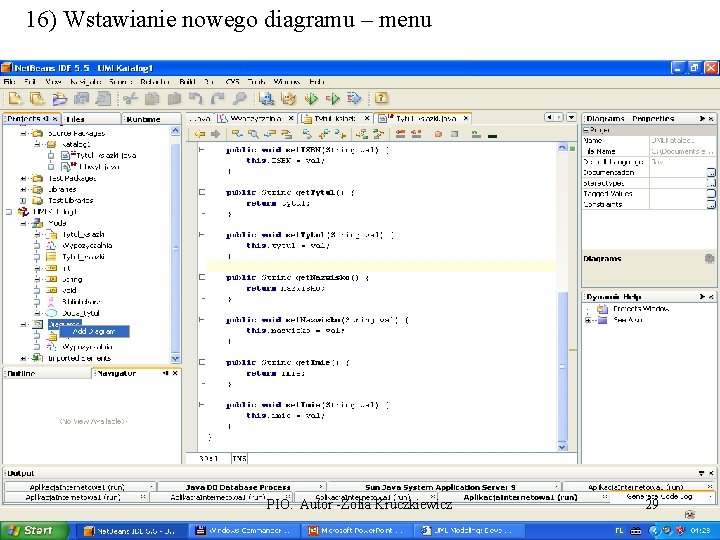
Task: Click the Cut scissors icon in toolbar
Action: click(130, 98)
